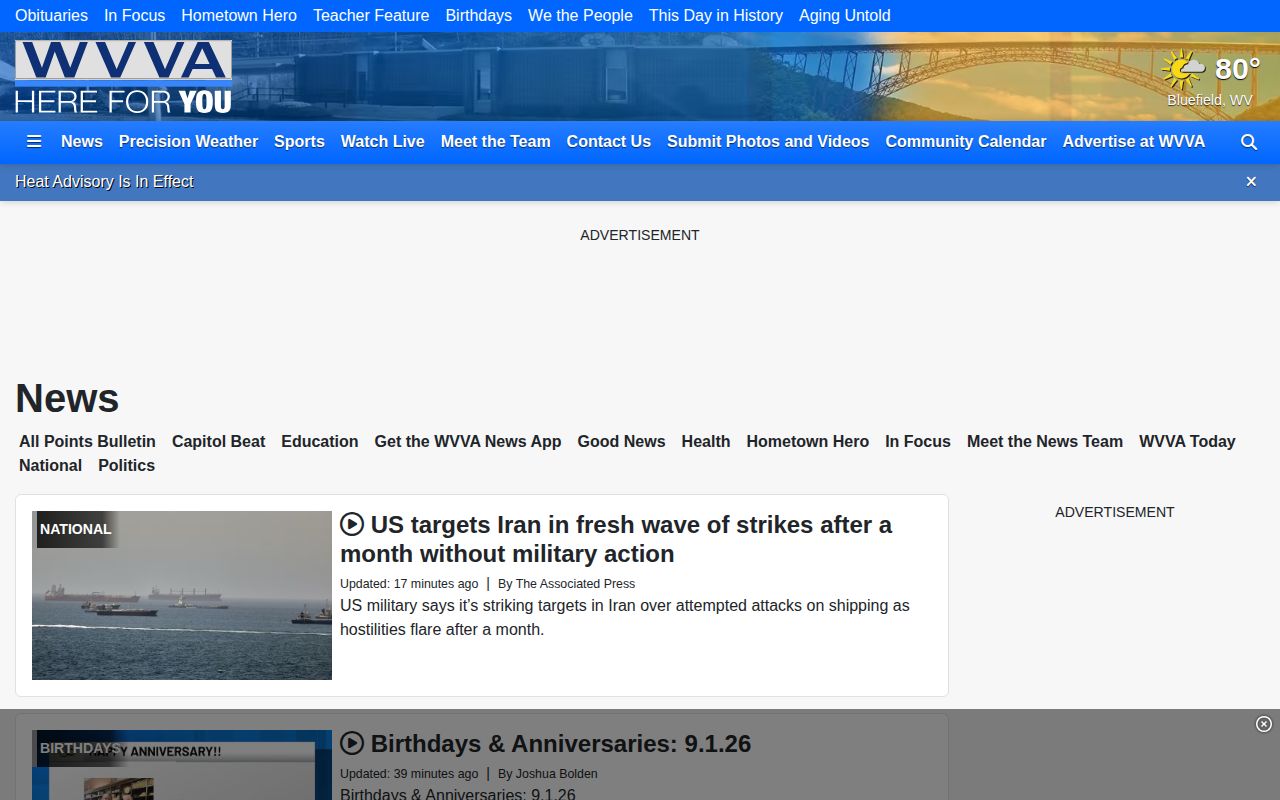This screenshot has width=1280, height=800.
Task: Open Contact Us page
Action: [x=609, y=142]
